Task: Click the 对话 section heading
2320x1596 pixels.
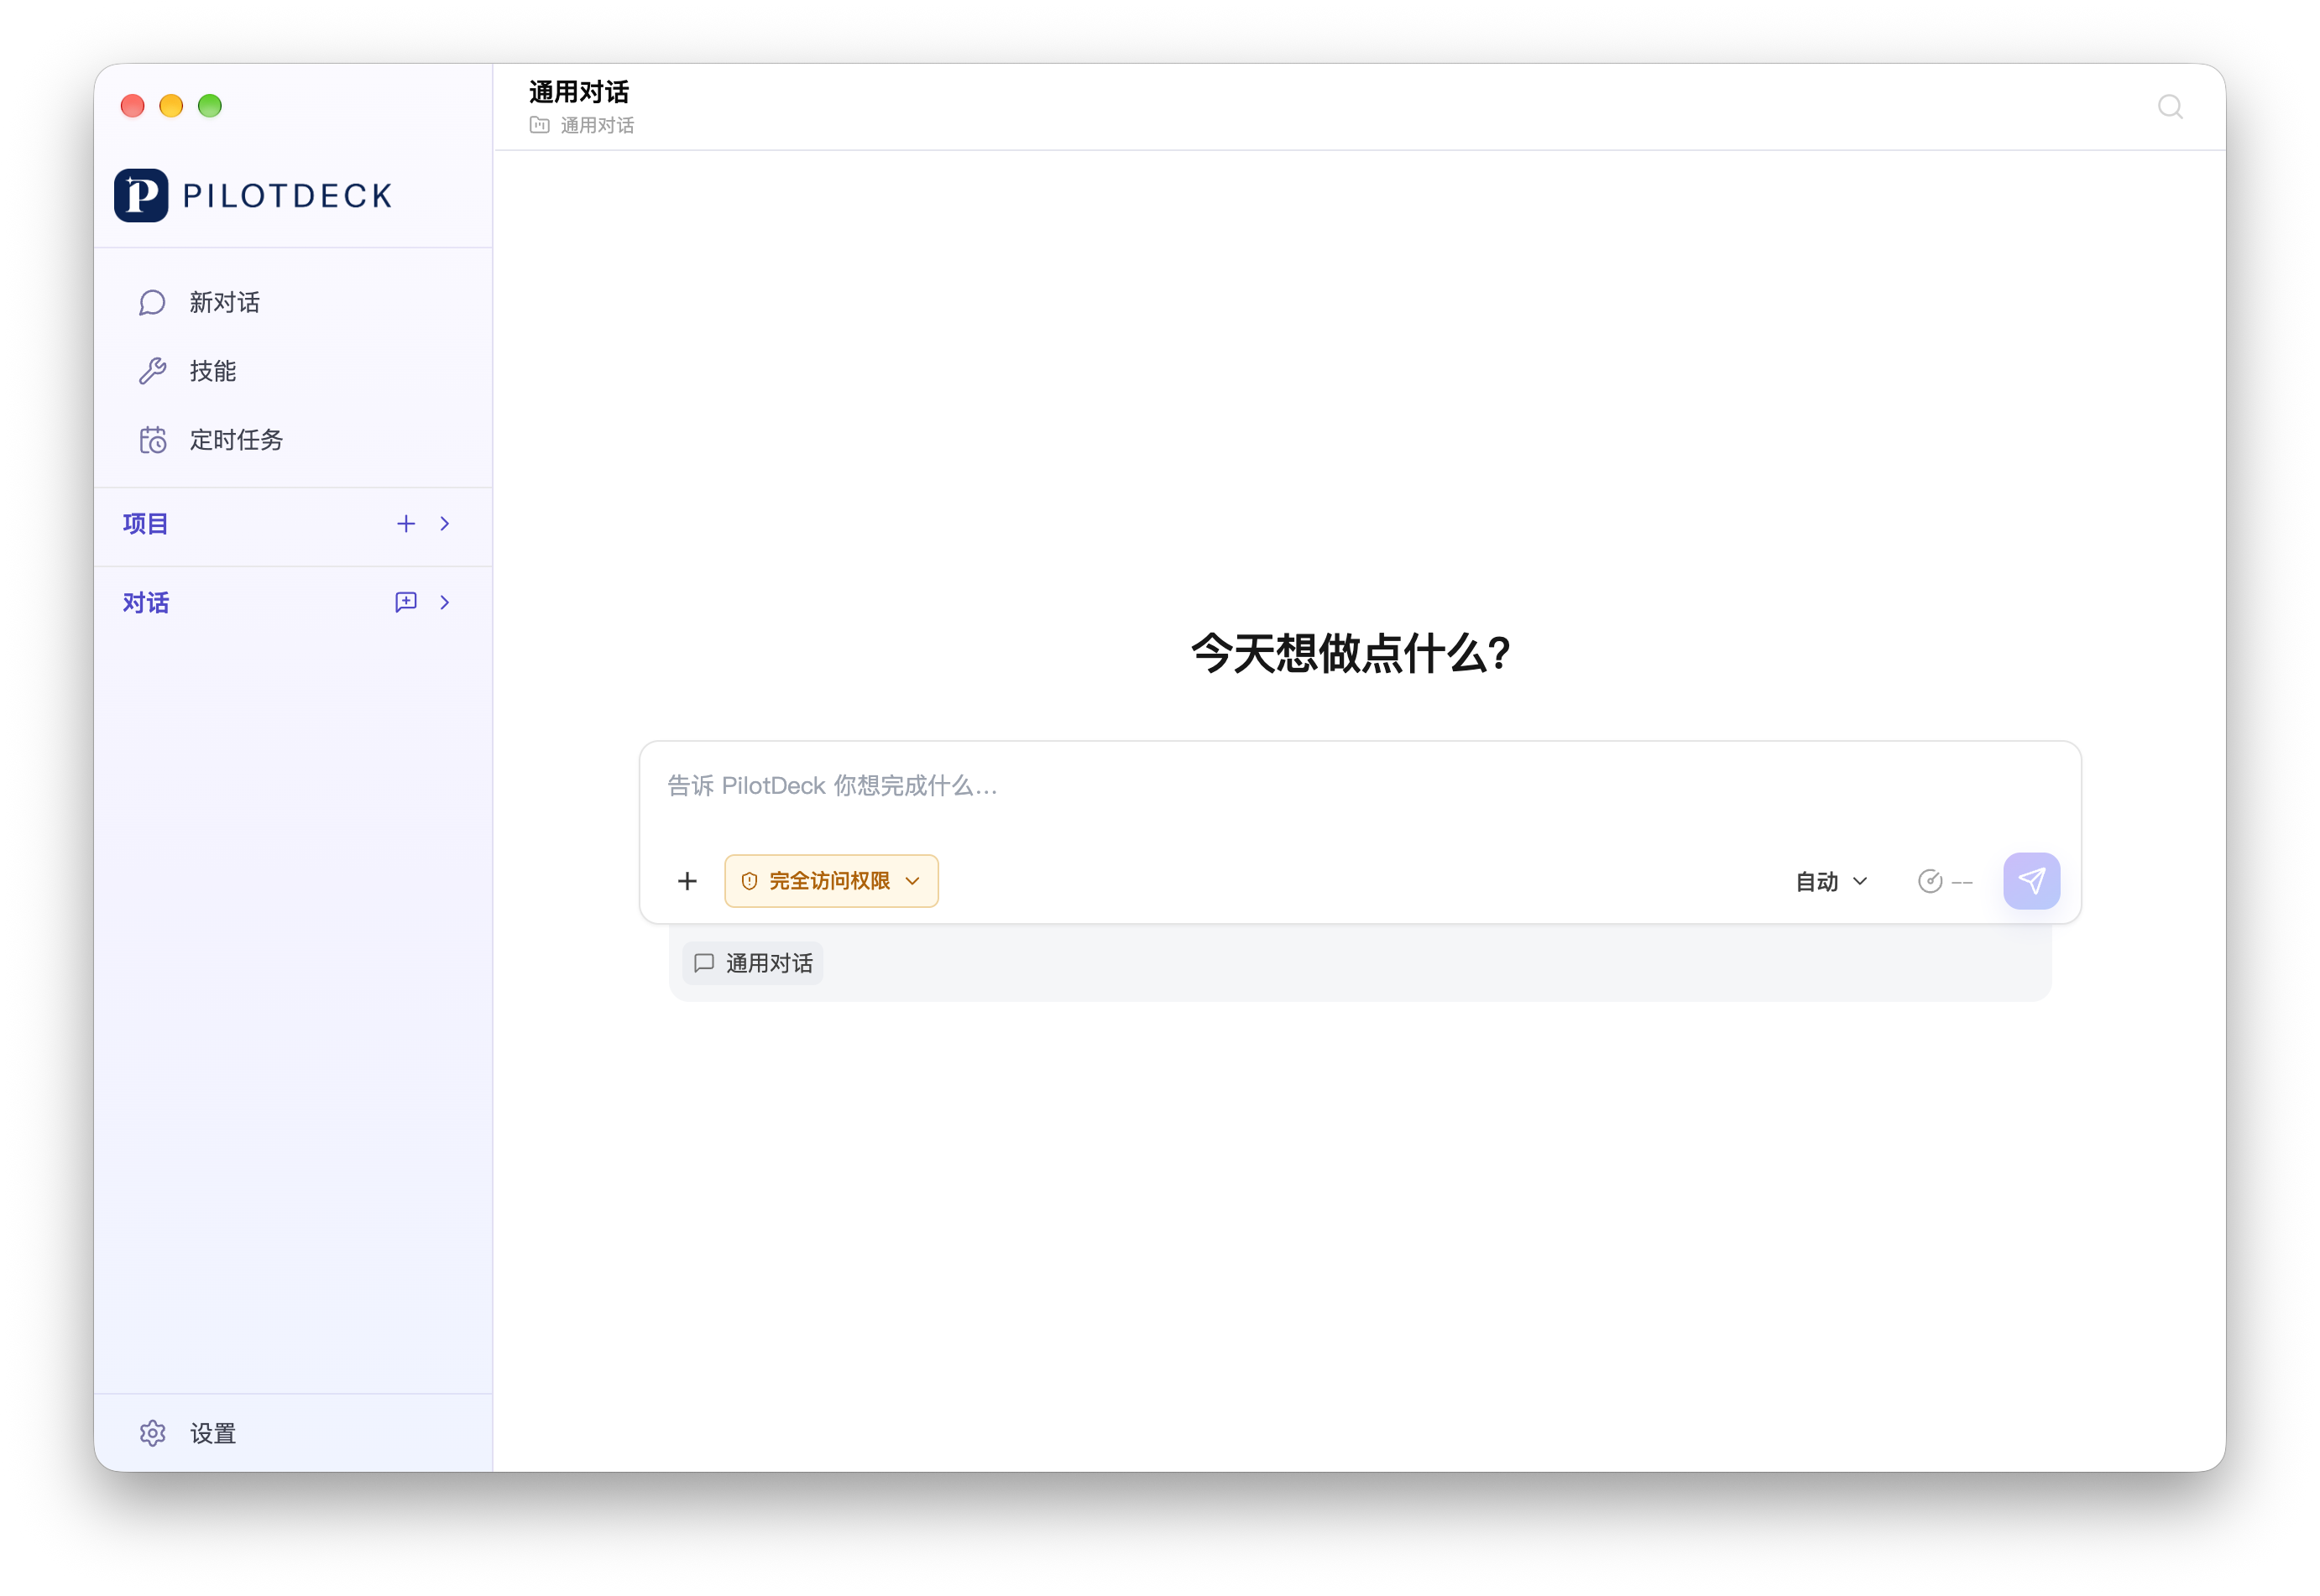Action: [145, 602]
